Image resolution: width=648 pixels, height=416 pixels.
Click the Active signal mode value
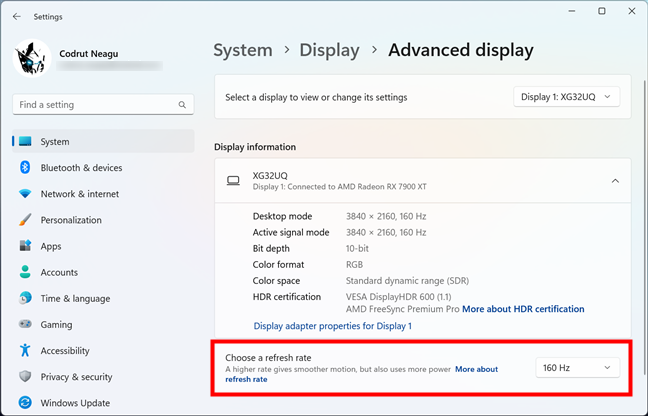[x=386, y=232]
